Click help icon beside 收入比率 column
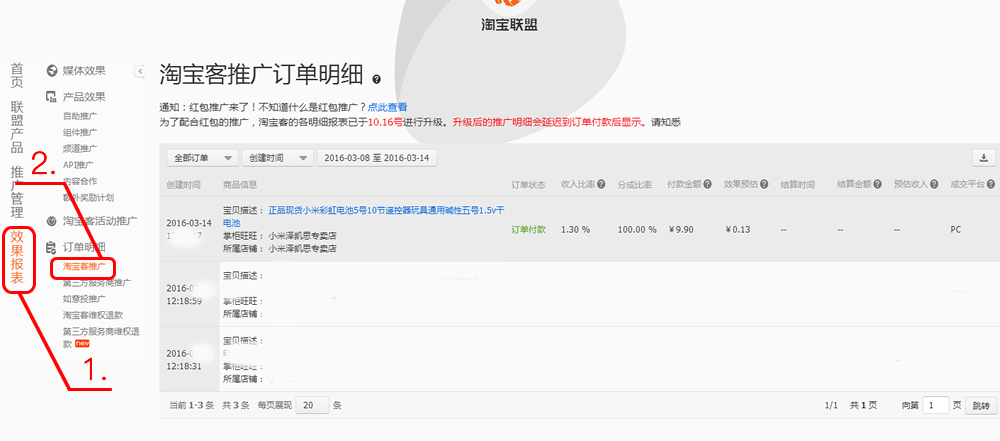 (x=603, y=185)
